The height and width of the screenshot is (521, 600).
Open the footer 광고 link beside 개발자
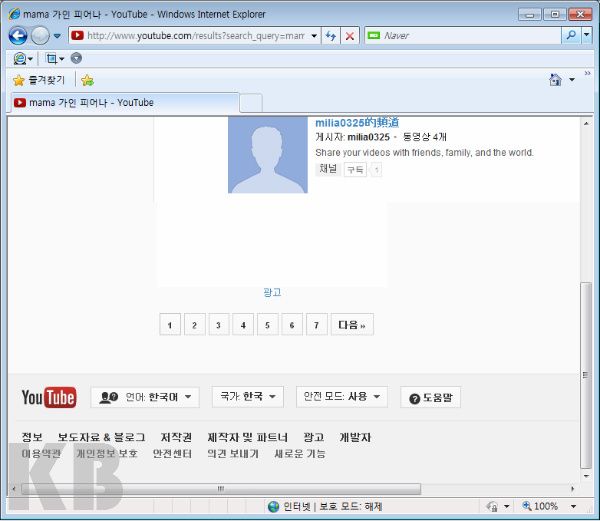point(314,437)
